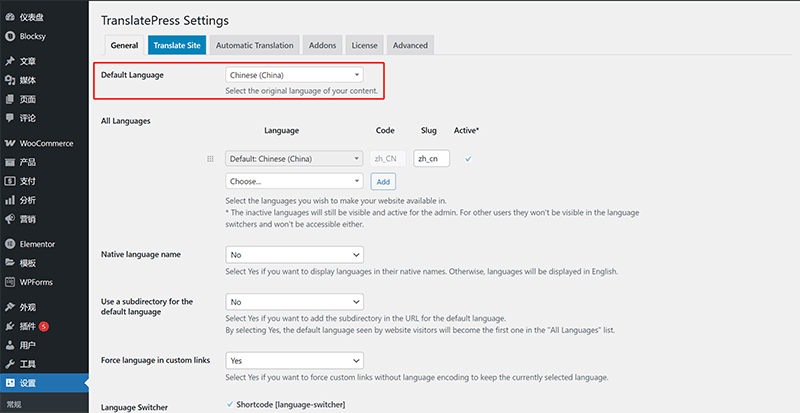Click the plugins update count badge
The height and width of the screenshot is (413, 800).
44,326
